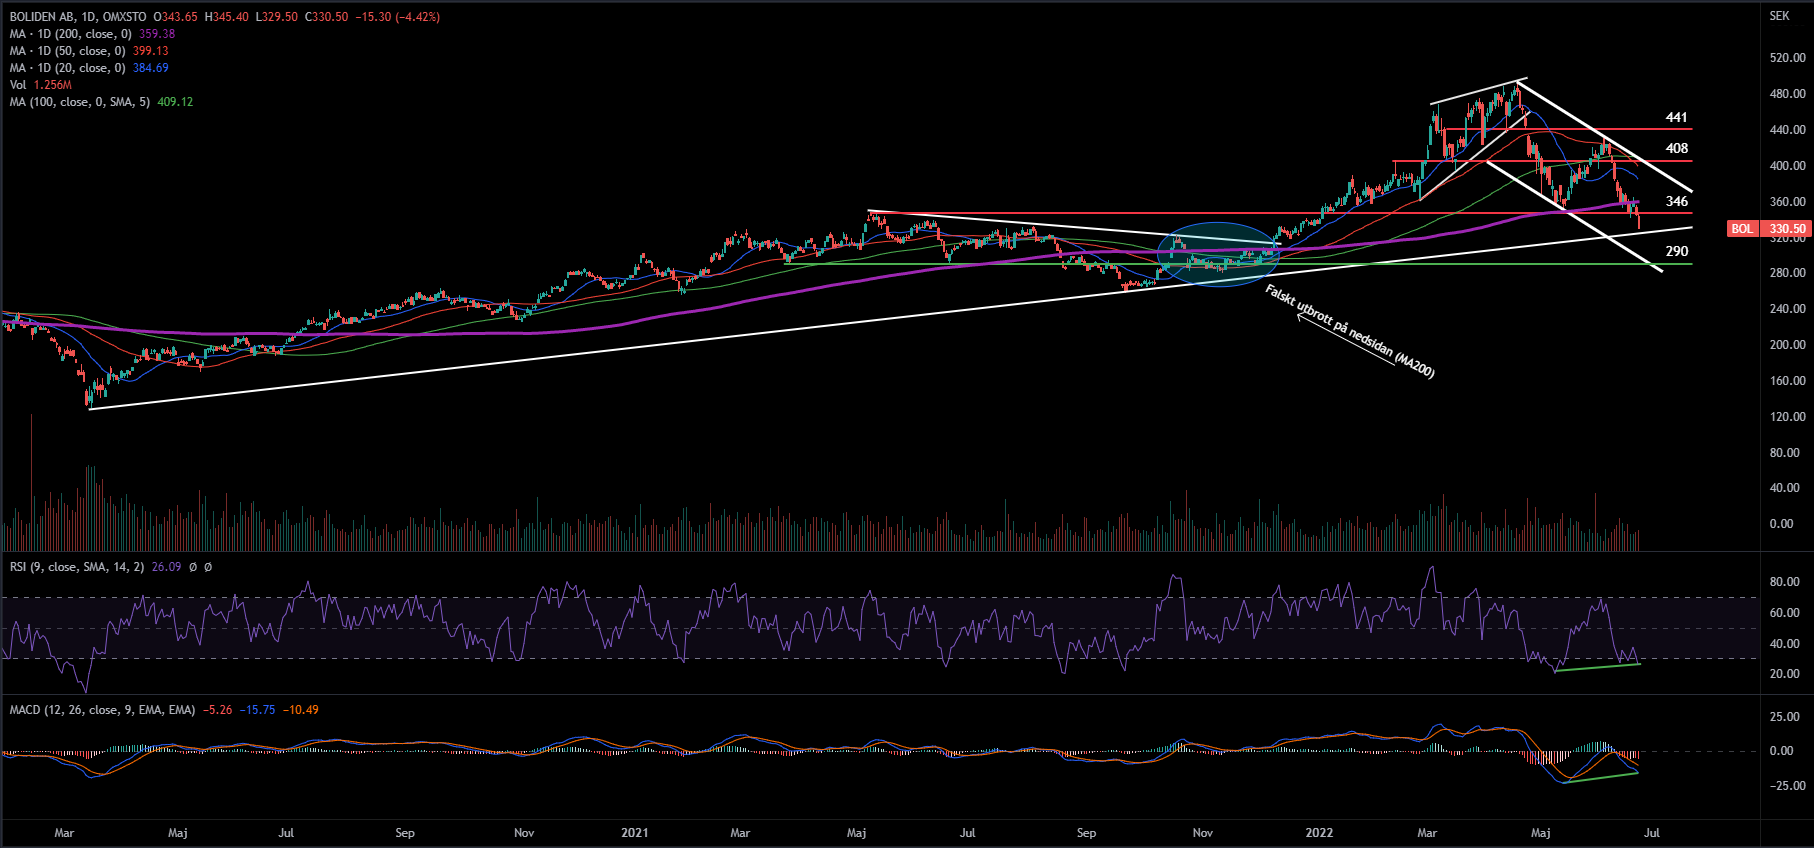Select the 408 level text label

pos(1676,148)
